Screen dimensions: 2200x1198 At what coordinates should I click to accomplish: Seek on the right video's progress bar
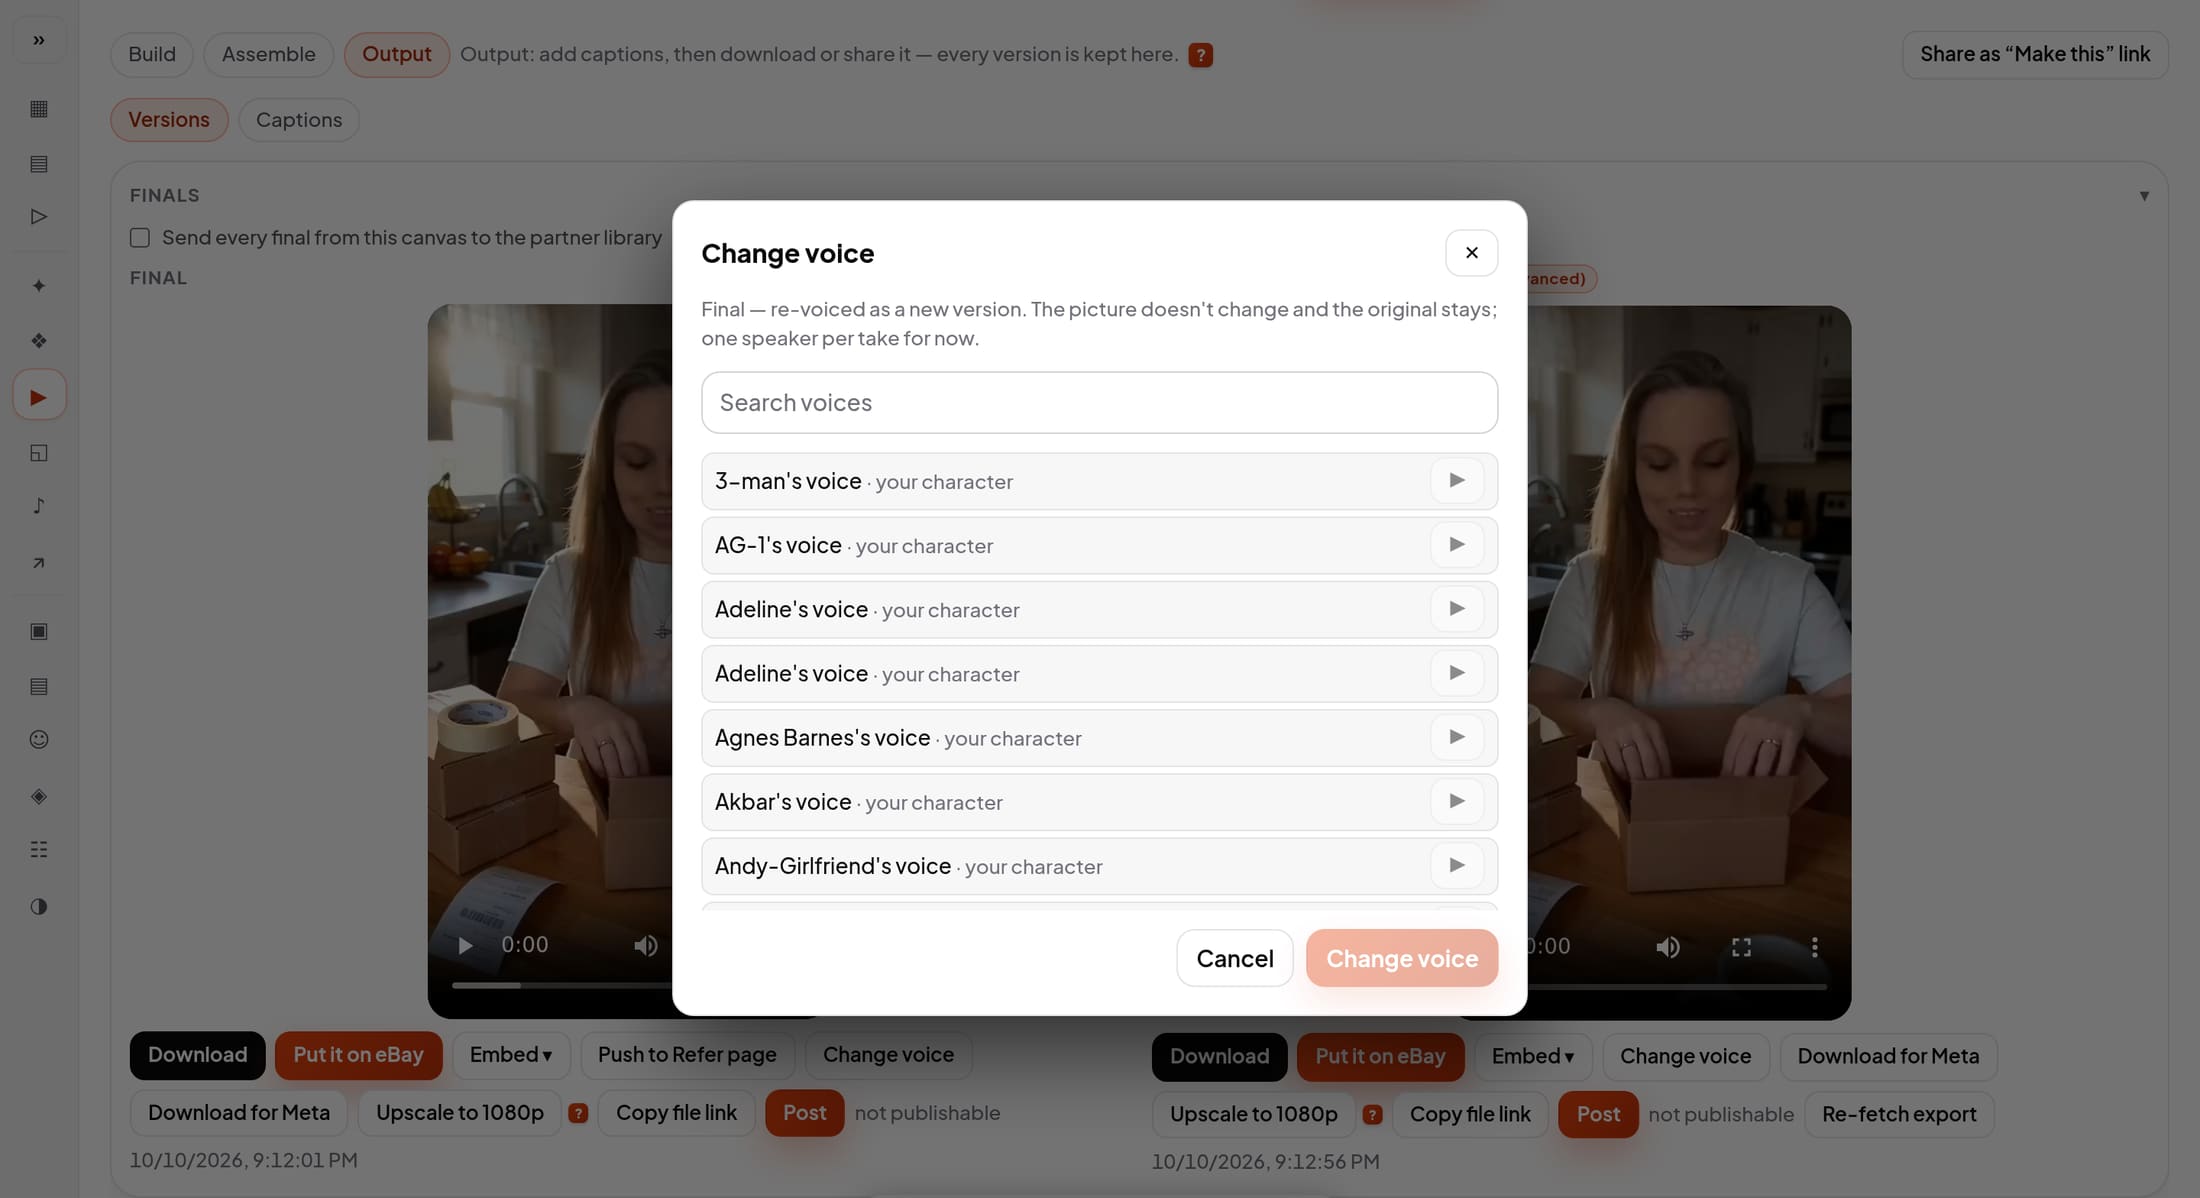1677,987
